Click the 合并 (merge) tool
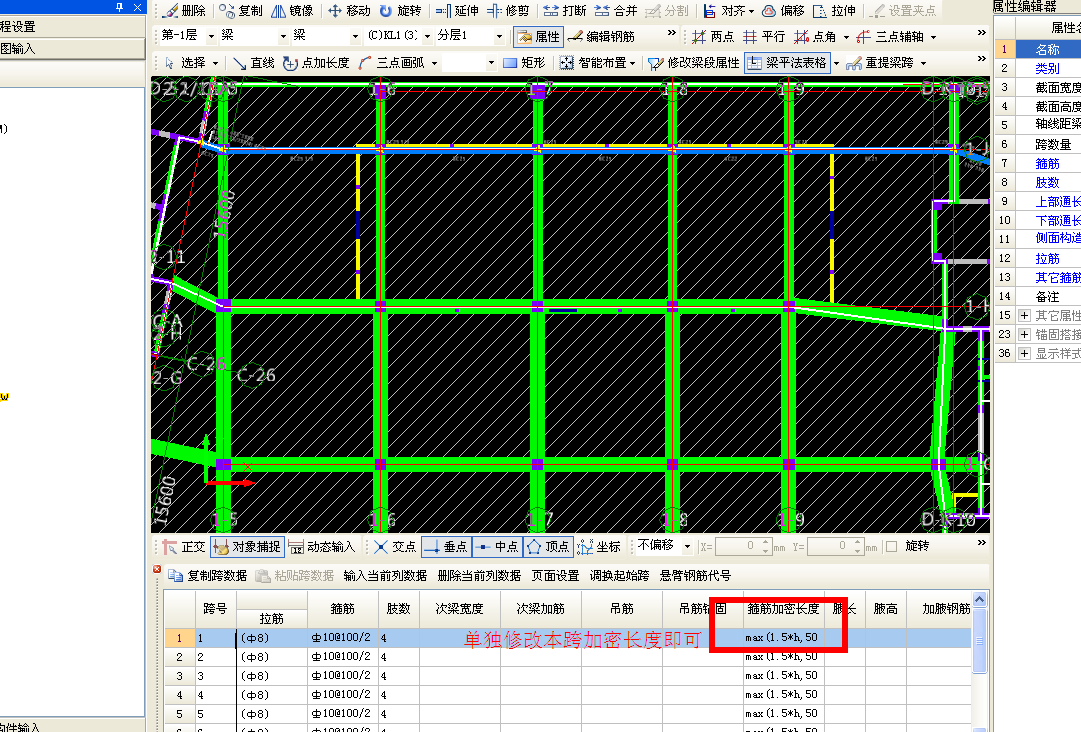Viewport: 1081px width, 732px height. [x=616, y=11]
